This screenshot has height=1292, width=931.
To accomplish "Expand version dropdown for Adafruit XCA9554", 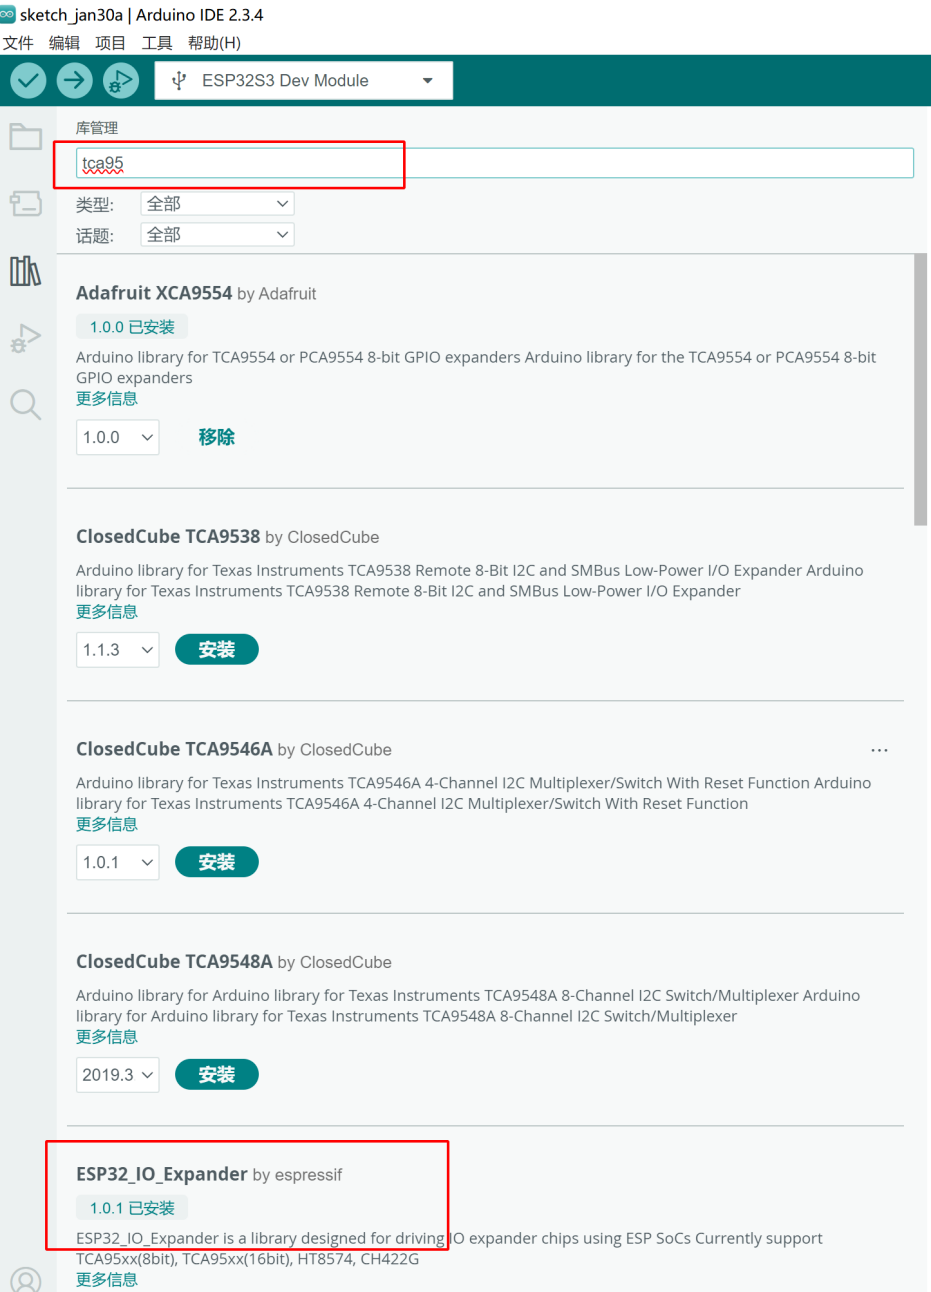I will click(118, 437).
